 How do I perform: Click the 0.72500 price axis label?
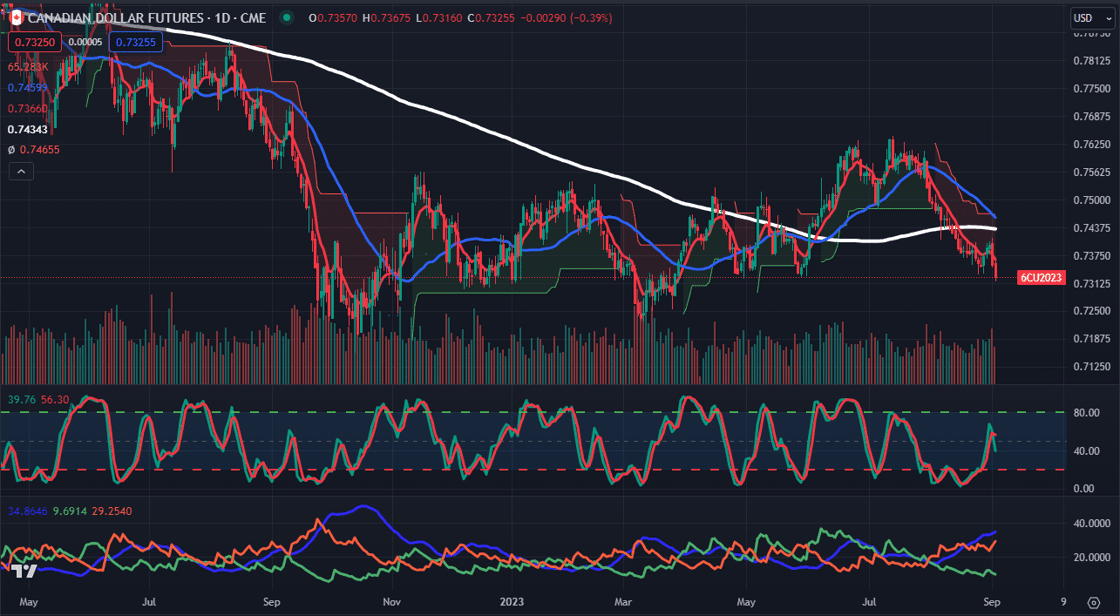(x=1090, y=311)
